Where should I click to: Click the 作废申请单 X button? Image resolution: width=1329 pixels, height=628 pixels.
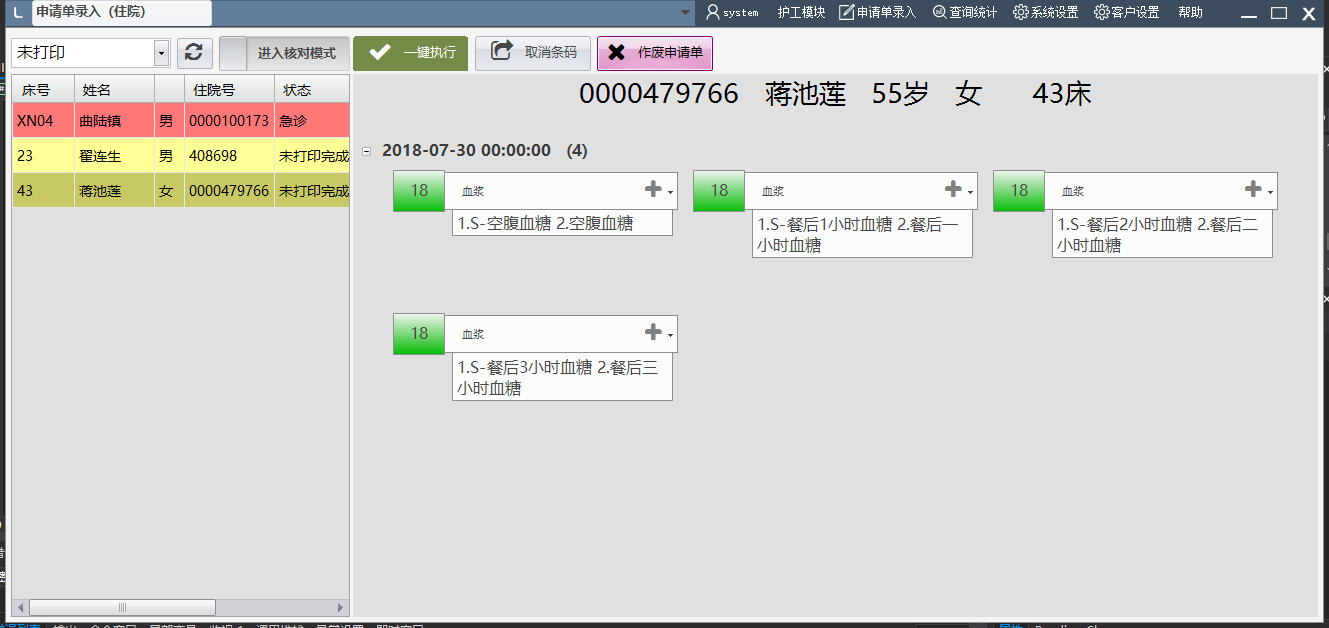654,53
